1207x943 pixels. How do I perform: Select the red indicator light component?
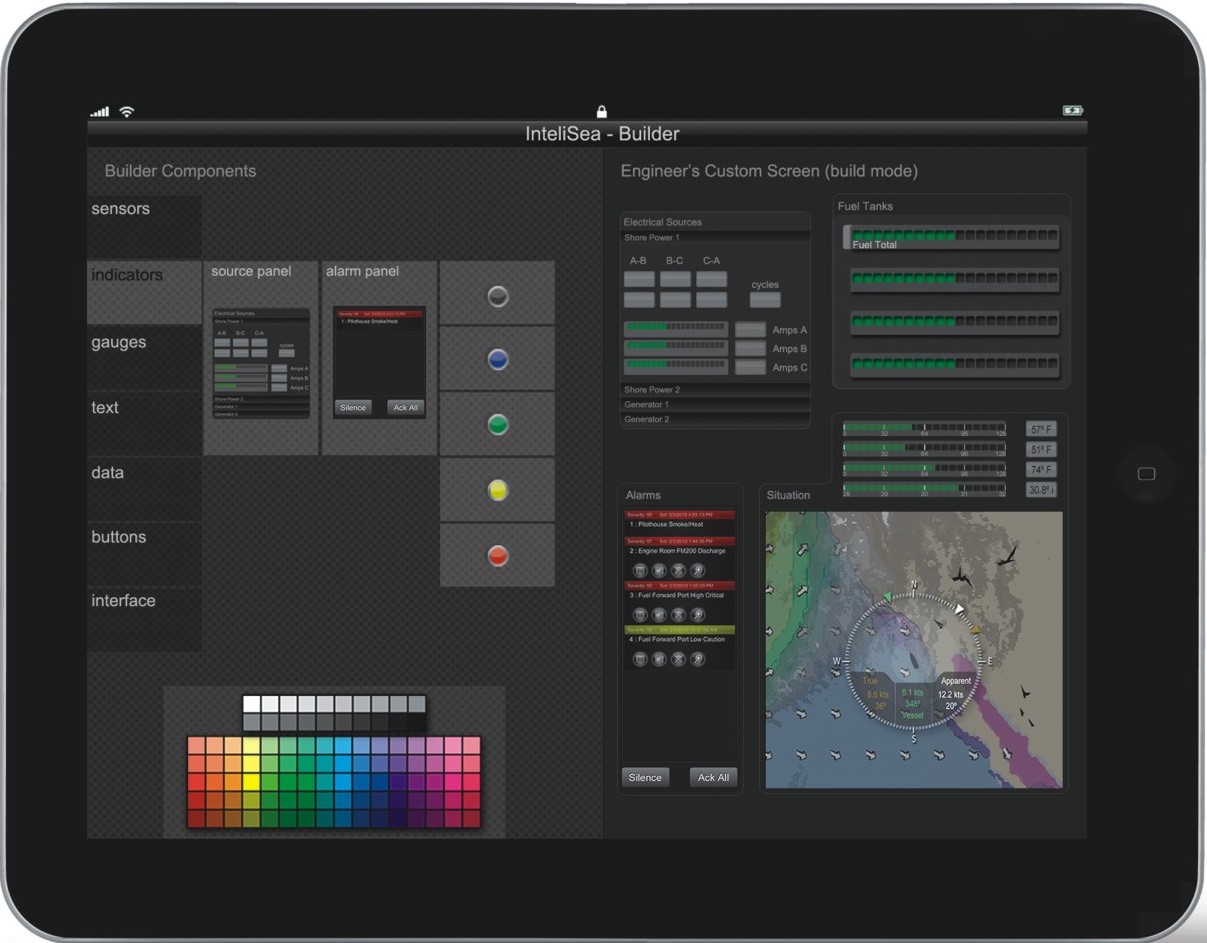[497, 556]
